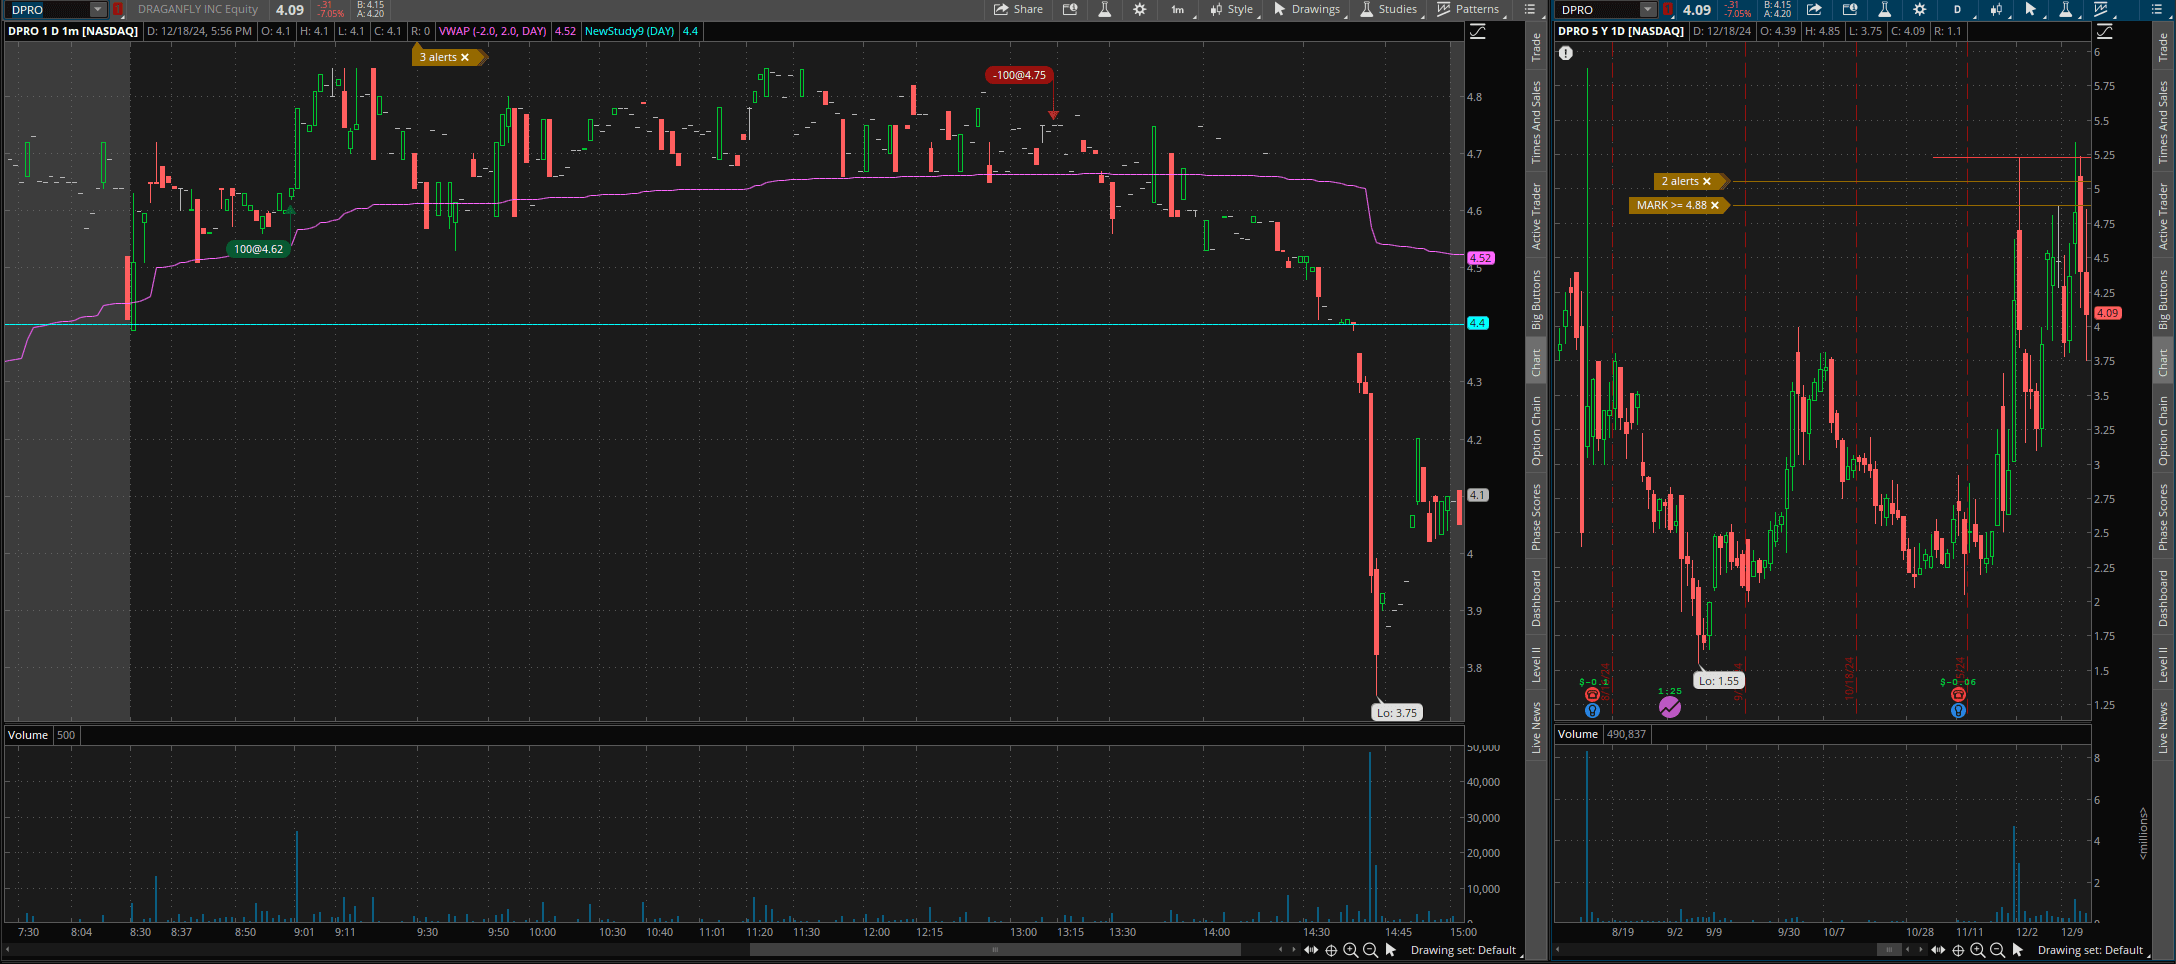
Task: Open Times And Sales tab on right sidebar
Action: tap(2163, 122)
